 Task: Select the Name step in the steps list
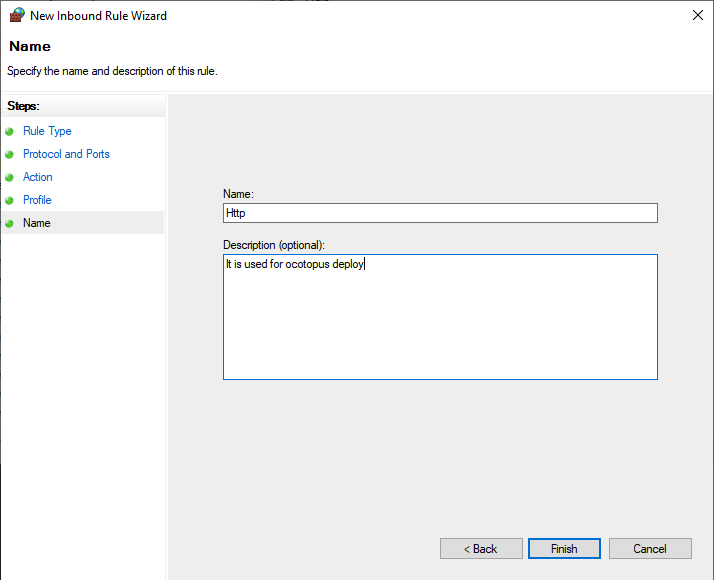click(37, 223)
